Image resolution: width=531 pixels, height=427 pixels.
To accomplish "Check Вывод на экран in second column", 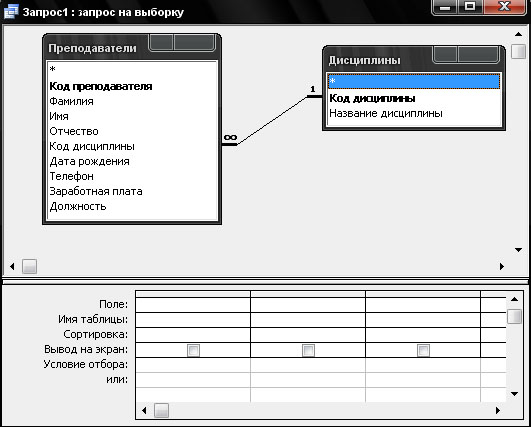I will tap(308, 350).
